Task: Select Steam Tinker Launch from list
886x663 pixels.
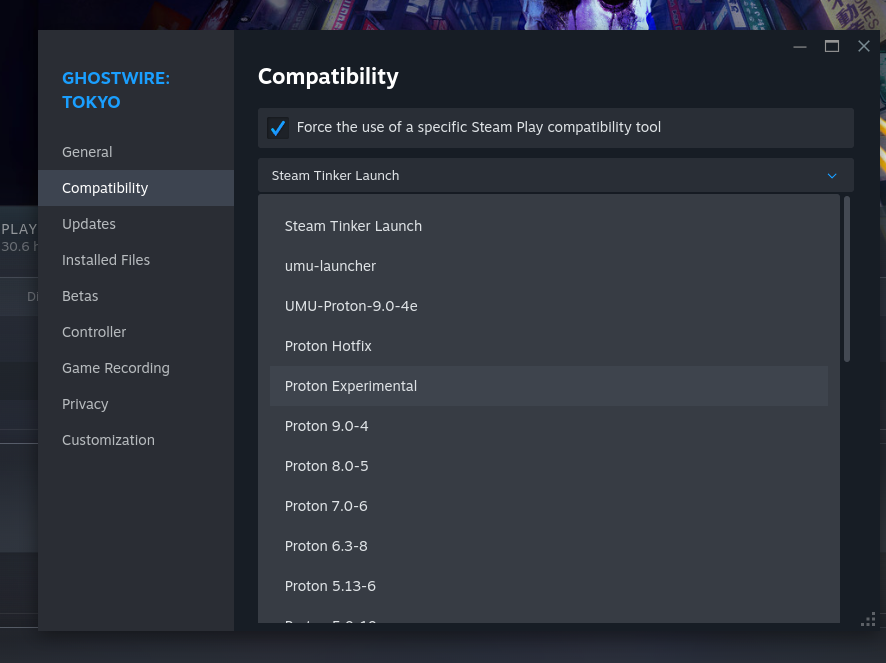Action: tap(549, 226)
